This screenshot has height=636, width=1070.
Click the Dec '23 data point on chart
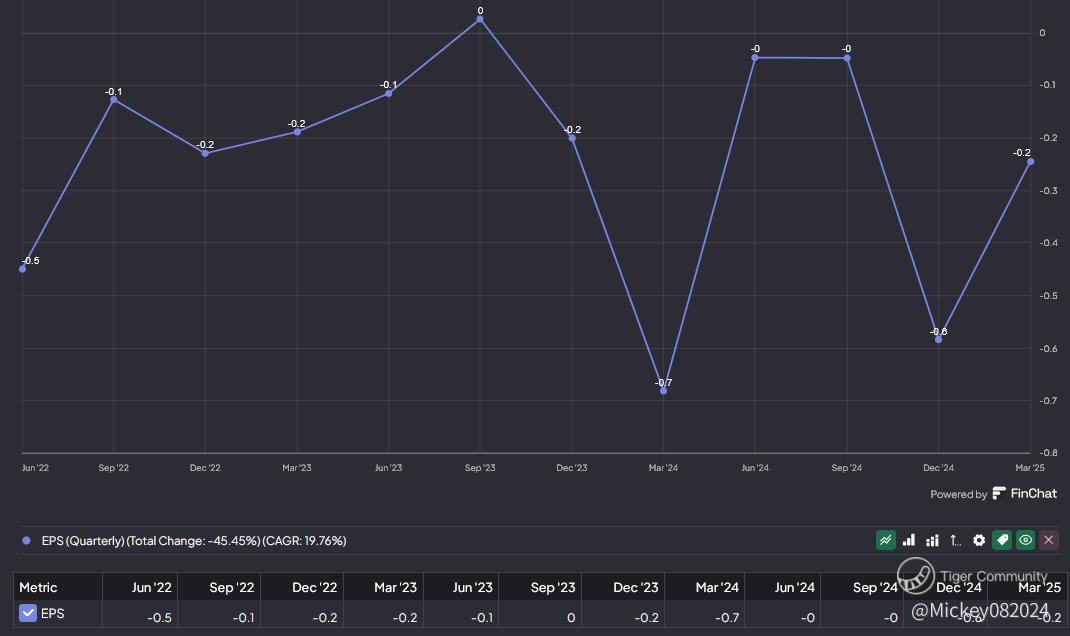[572, 139]
